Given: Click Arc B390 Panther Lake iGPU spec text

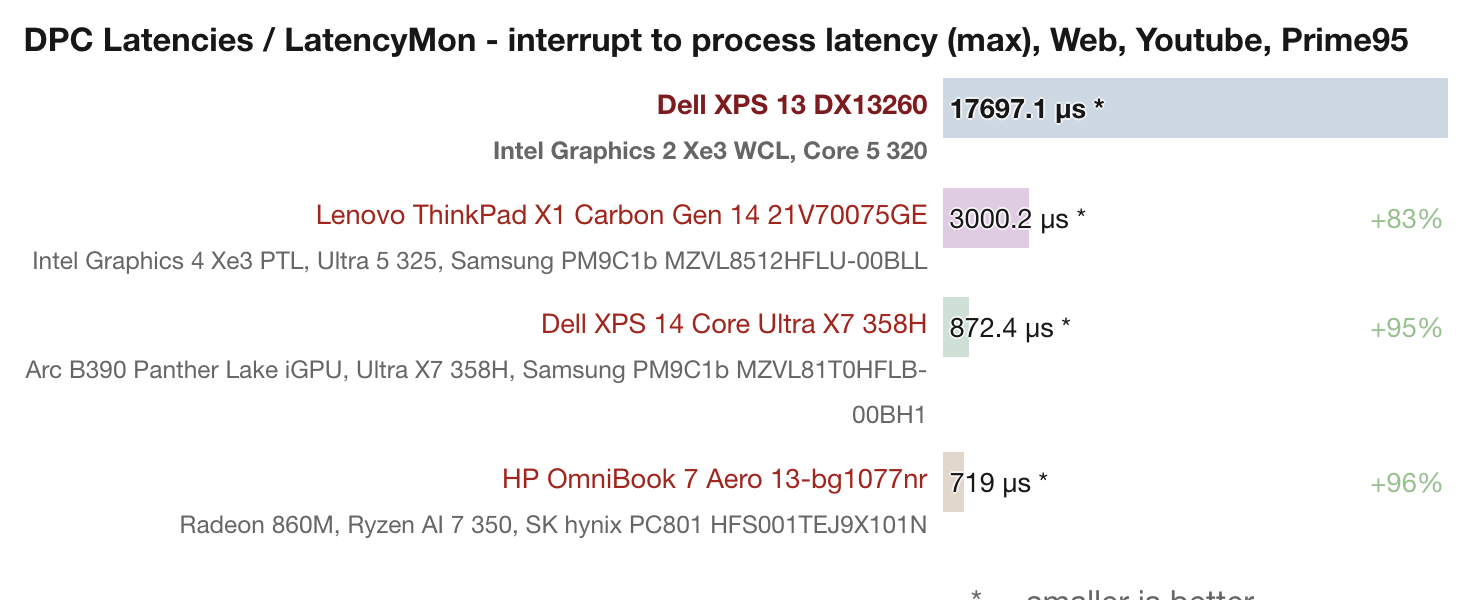Looking at the screenshot, I should 476,393.
